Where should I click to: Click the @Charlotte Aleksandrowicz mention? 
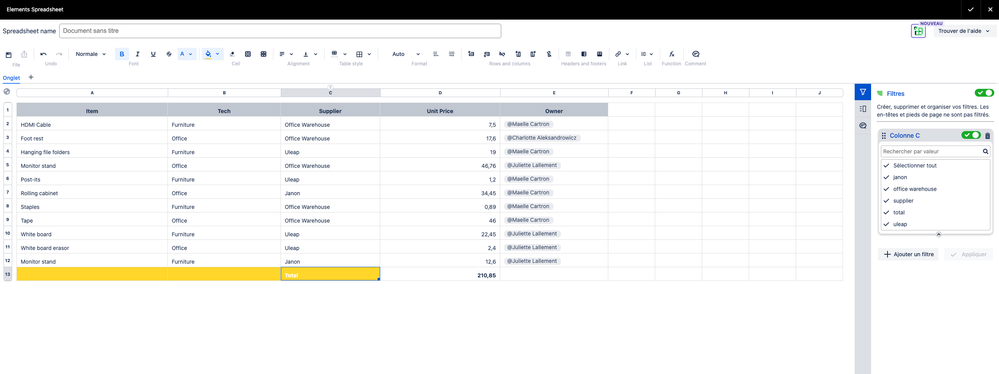click(x=543, y=138)
